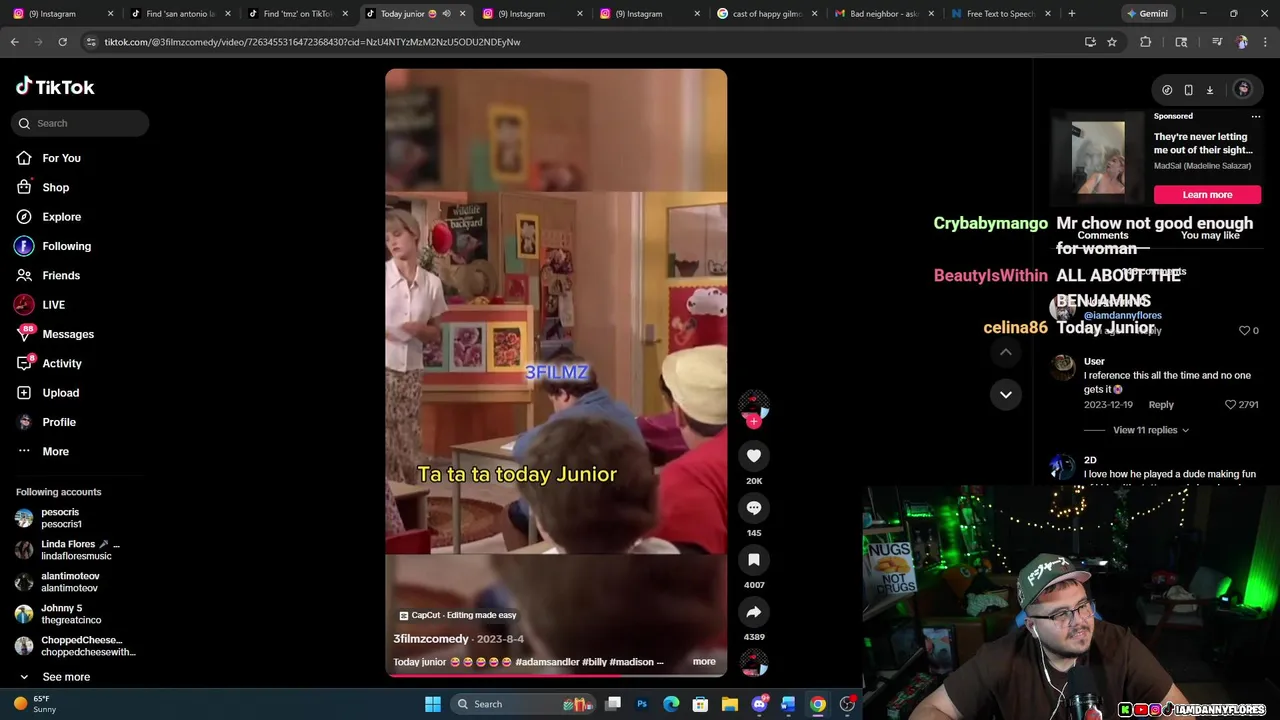Image resolution: width=1280 pixels, height=720 pixels.
Task: Click the TikTok search field
Action: 80,123
